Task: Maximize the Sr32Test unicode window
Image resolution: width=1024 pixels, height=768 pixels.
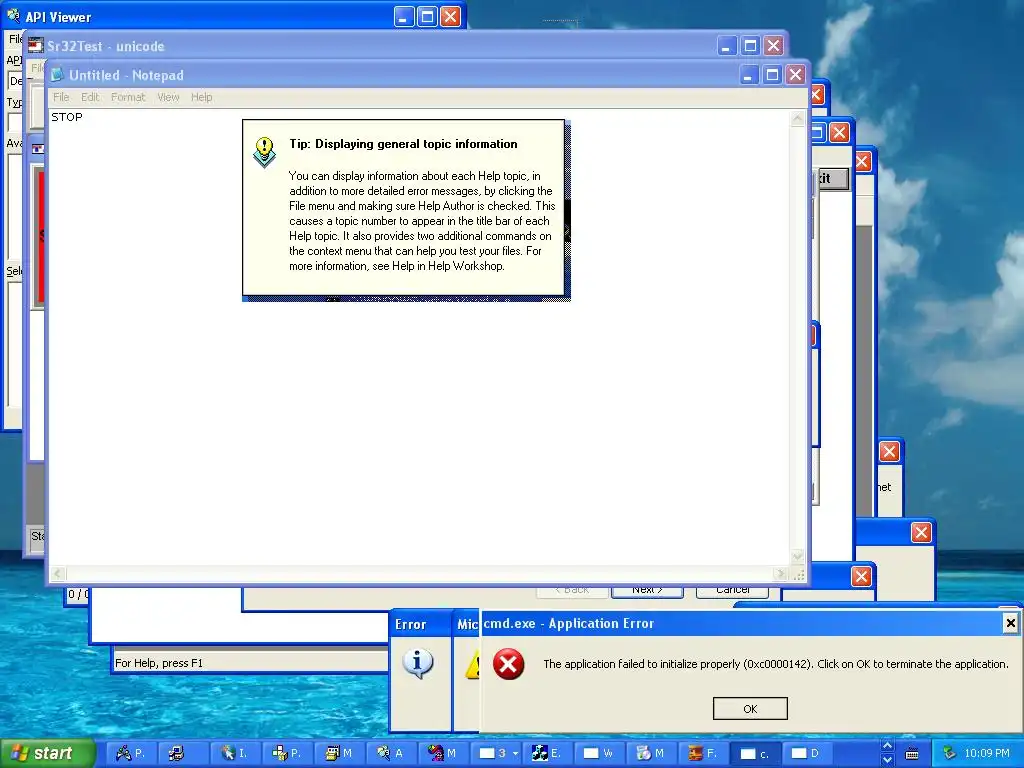Action: pyautogui.click(x=750, y=46)
